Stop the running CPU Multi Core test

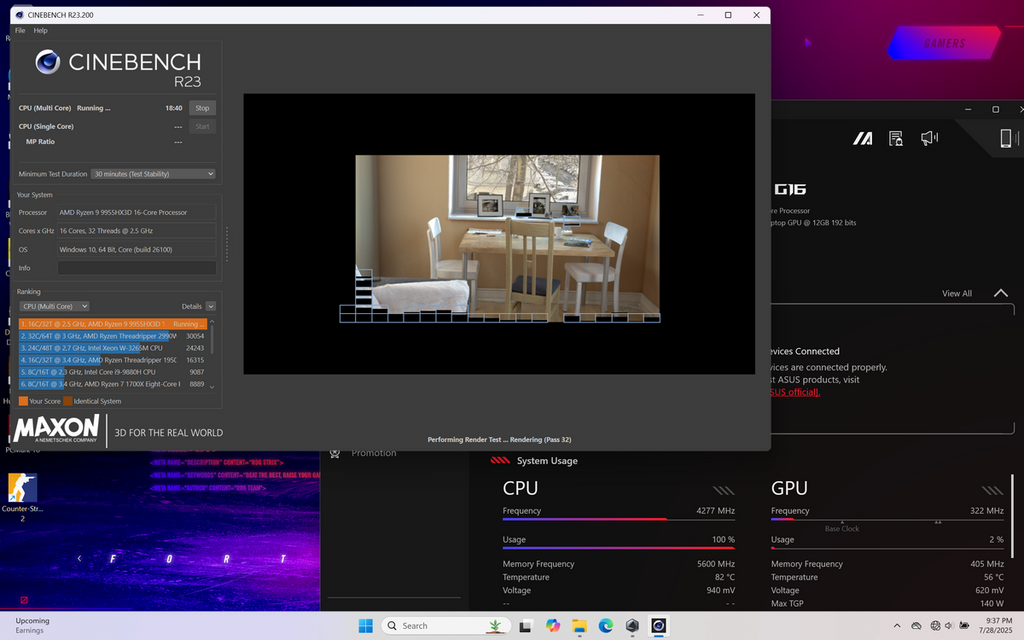(x=202, y=108)
